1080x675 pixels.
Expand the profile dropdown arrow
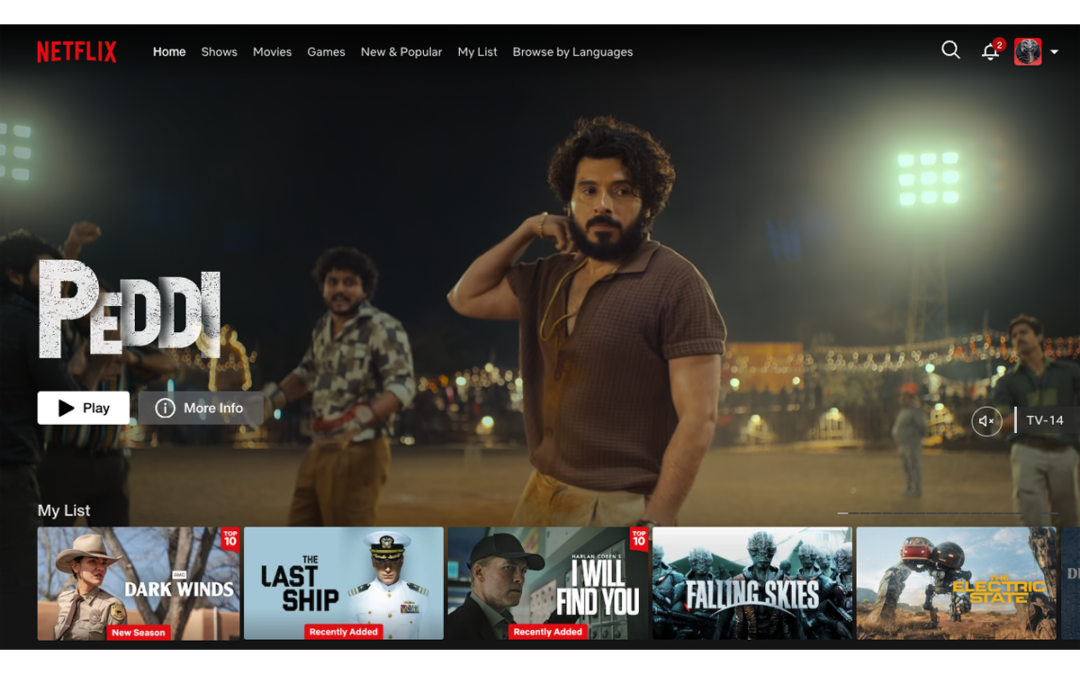tap(1054, 52)
